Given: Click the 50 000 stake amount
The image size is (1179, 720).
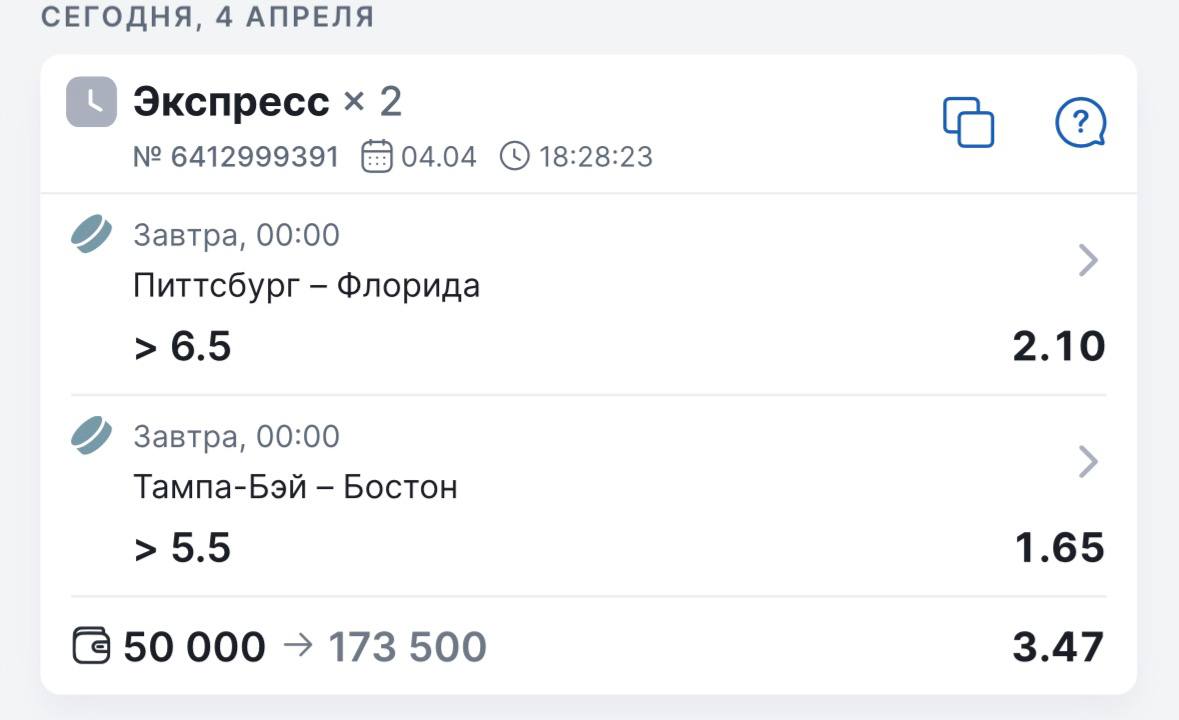Looking at the screenshot, I should coord(195,647).
